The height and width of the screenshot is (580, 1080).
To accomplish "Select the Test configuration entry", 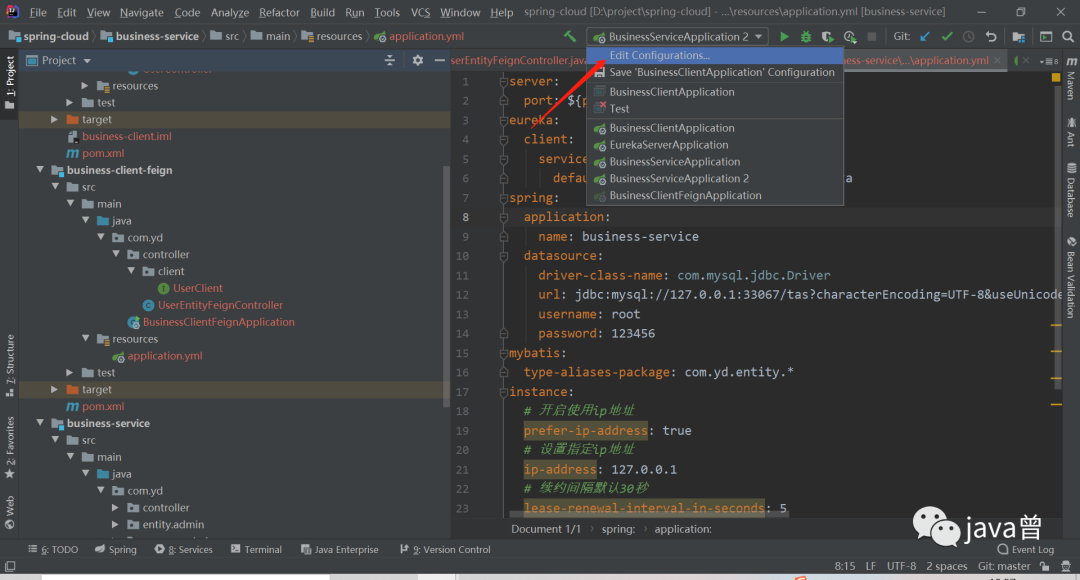I will pyautogui.click(x=715, y=109).
